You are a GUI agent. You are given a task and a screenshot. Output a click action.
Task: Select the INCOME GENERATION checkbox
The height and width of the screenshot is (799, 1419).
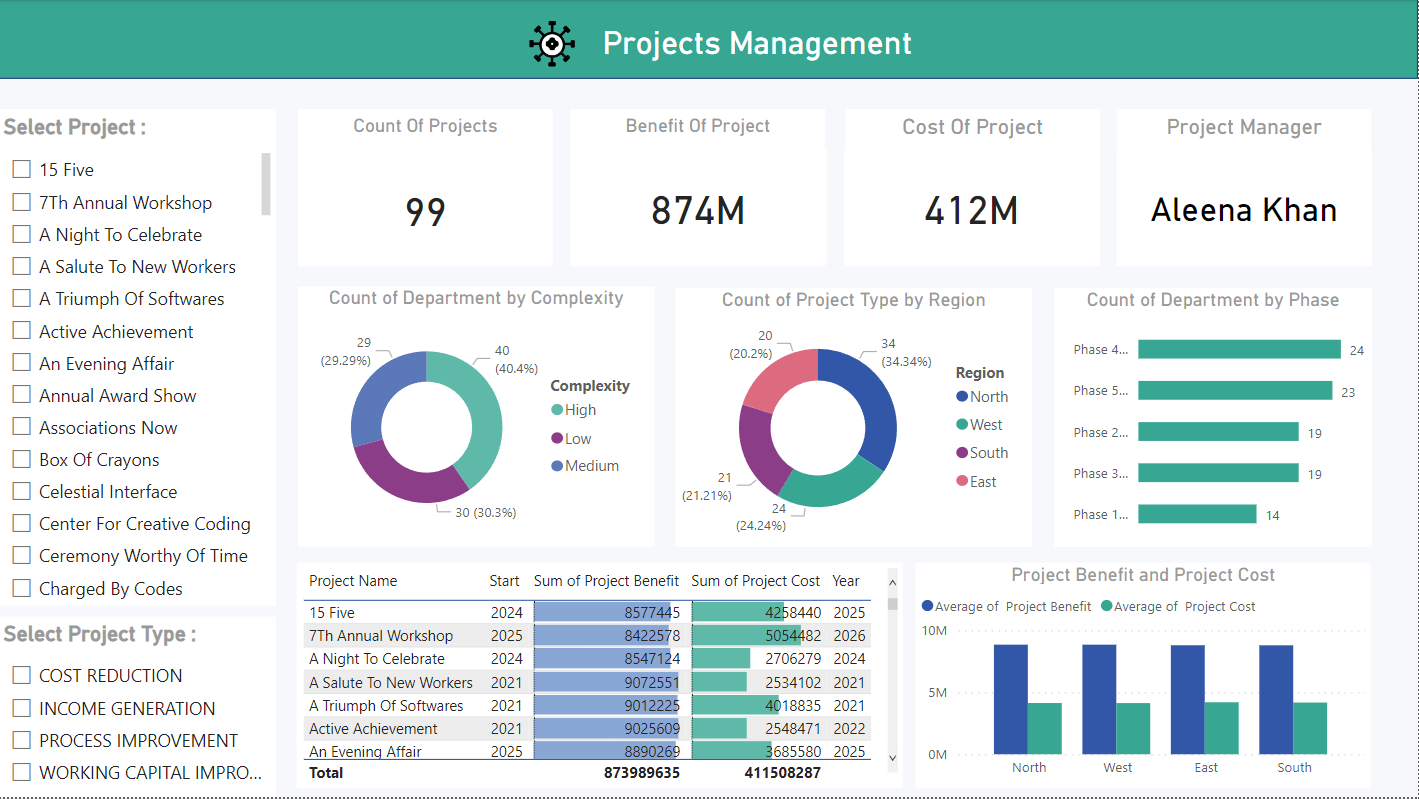21,708
